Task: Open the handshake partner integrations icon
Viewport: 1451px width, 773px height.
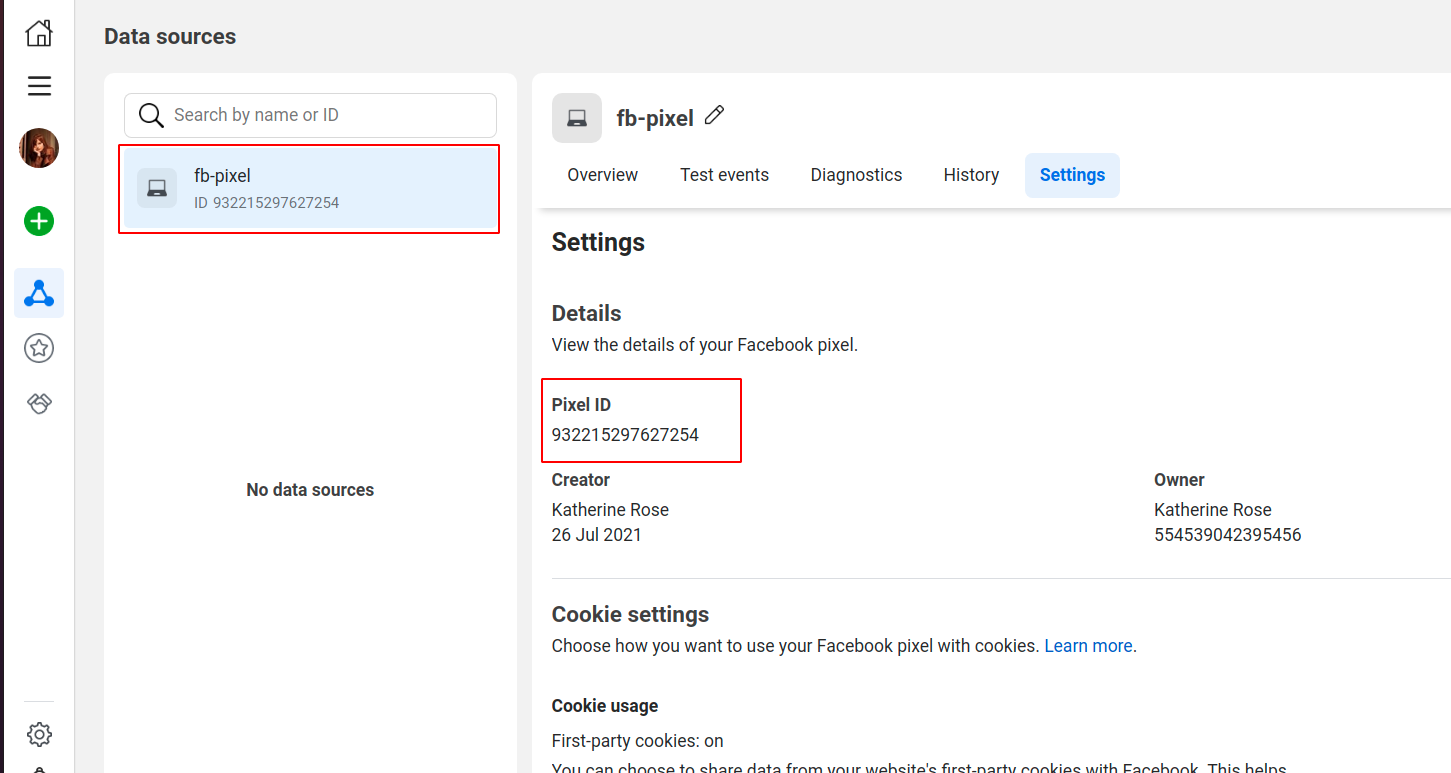Action: click(39, 403)
